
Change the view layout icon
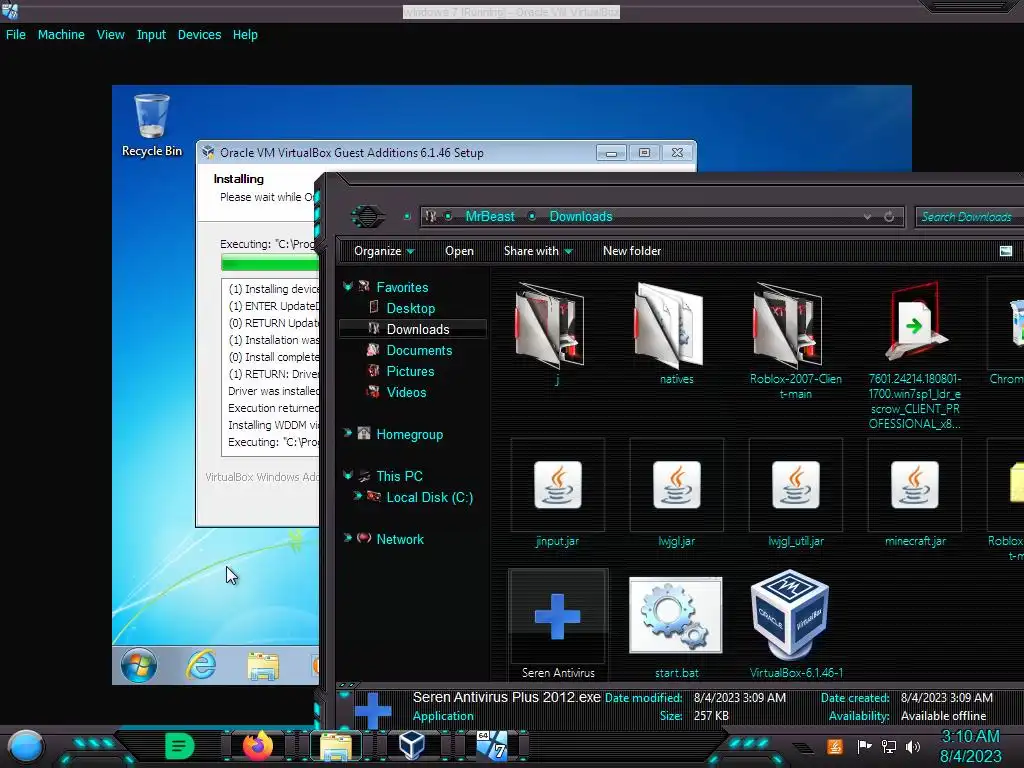(1006, 251)
